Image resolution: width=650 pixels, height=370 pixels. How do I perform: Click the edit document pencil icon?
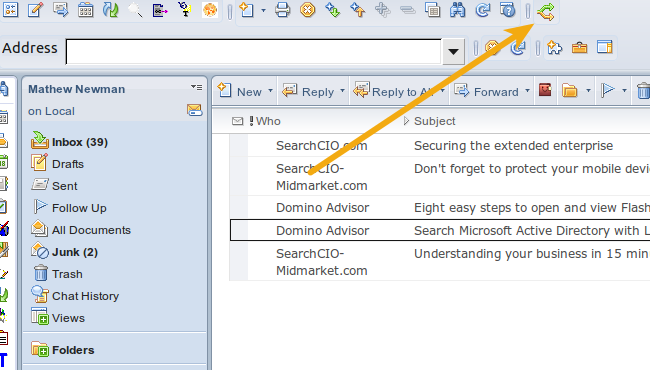36,9
